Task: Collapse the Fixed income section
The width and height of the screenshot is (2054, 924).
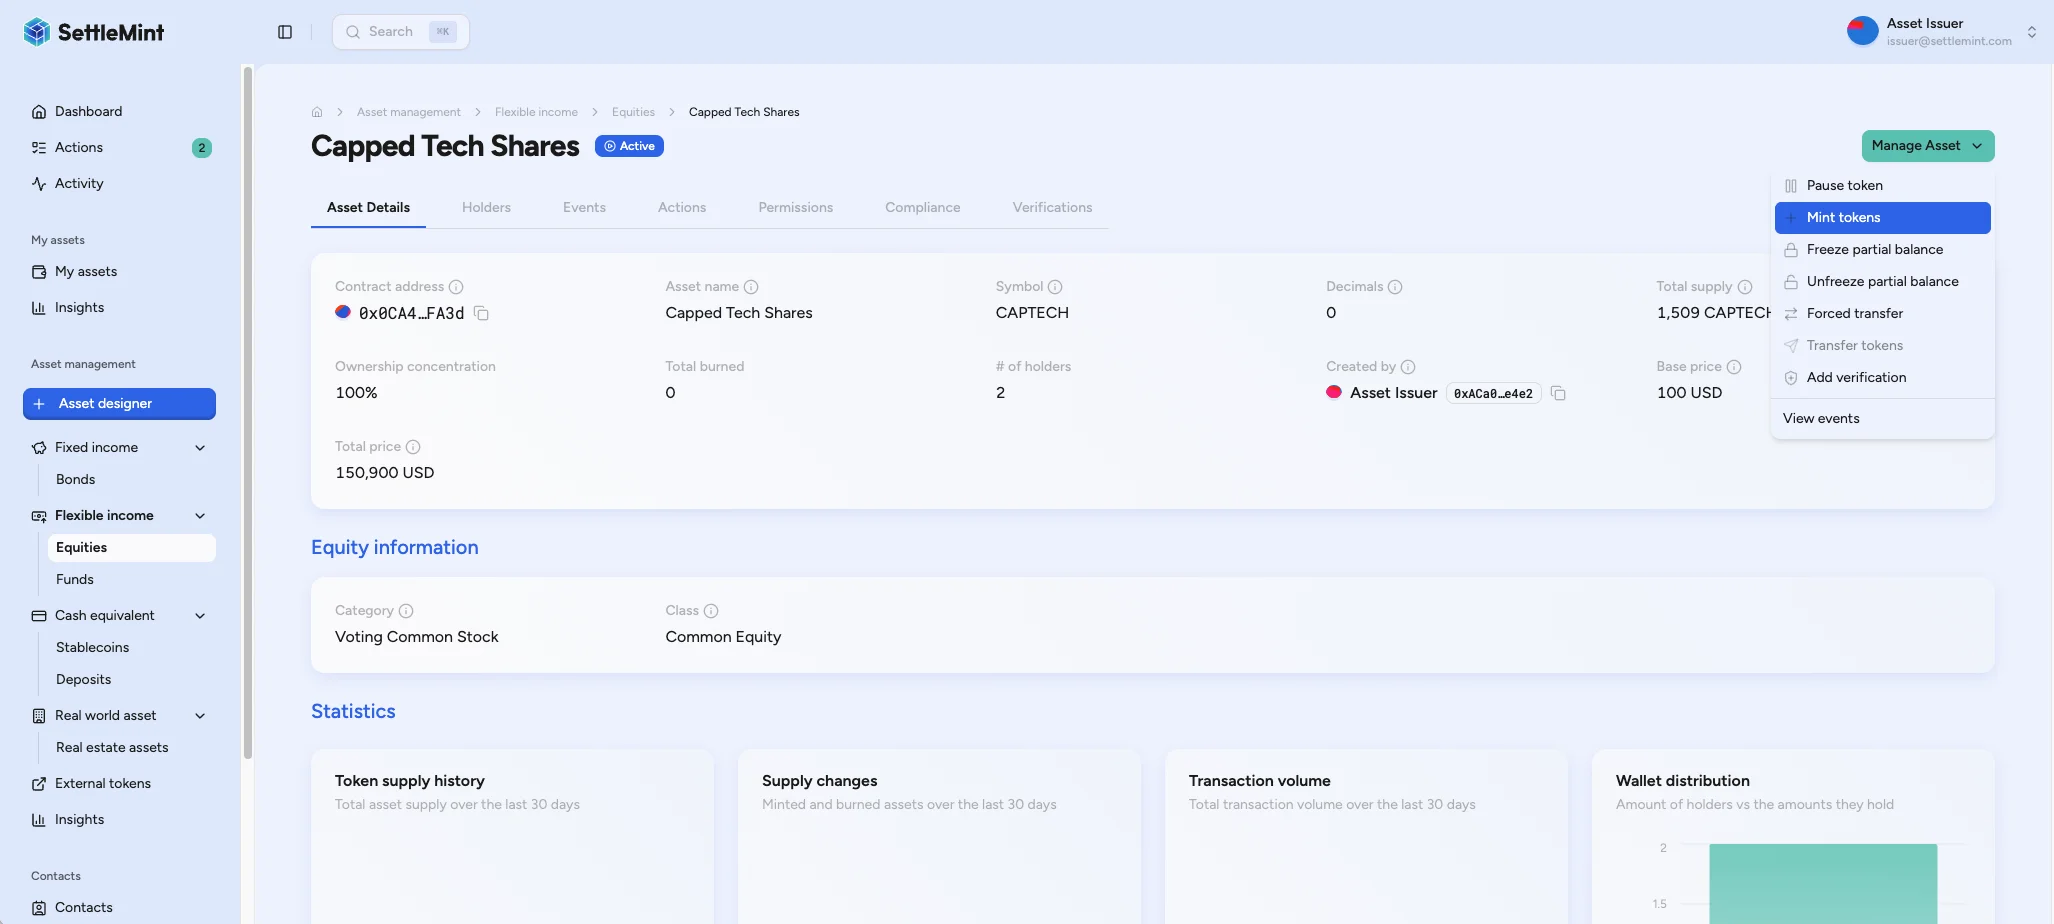Action: 200,448
